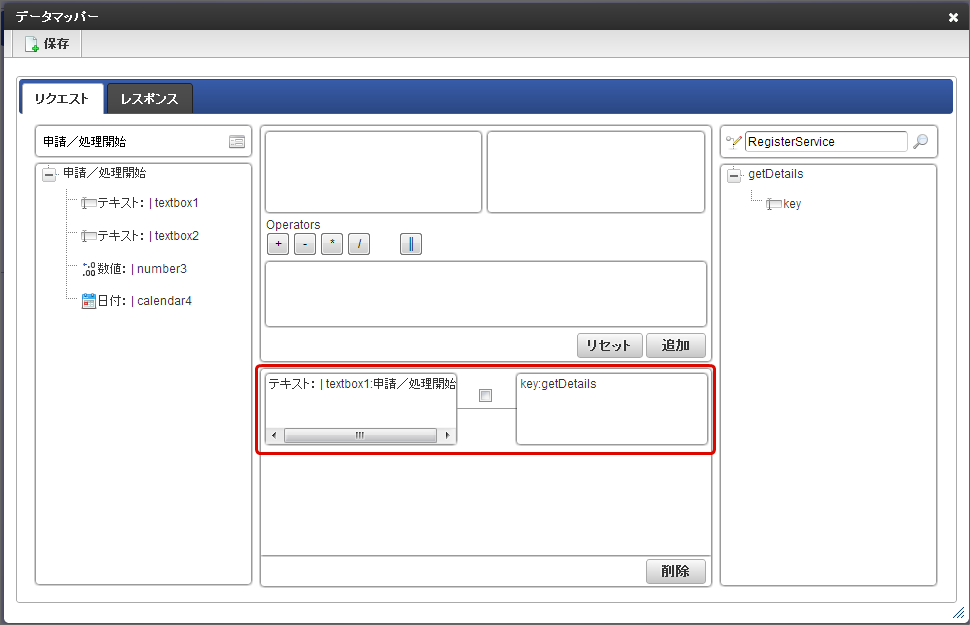Image resolution: width=970 pixels, height=625 pixels.
Task: Click the 保存 save button
Action: pos(47,44)
